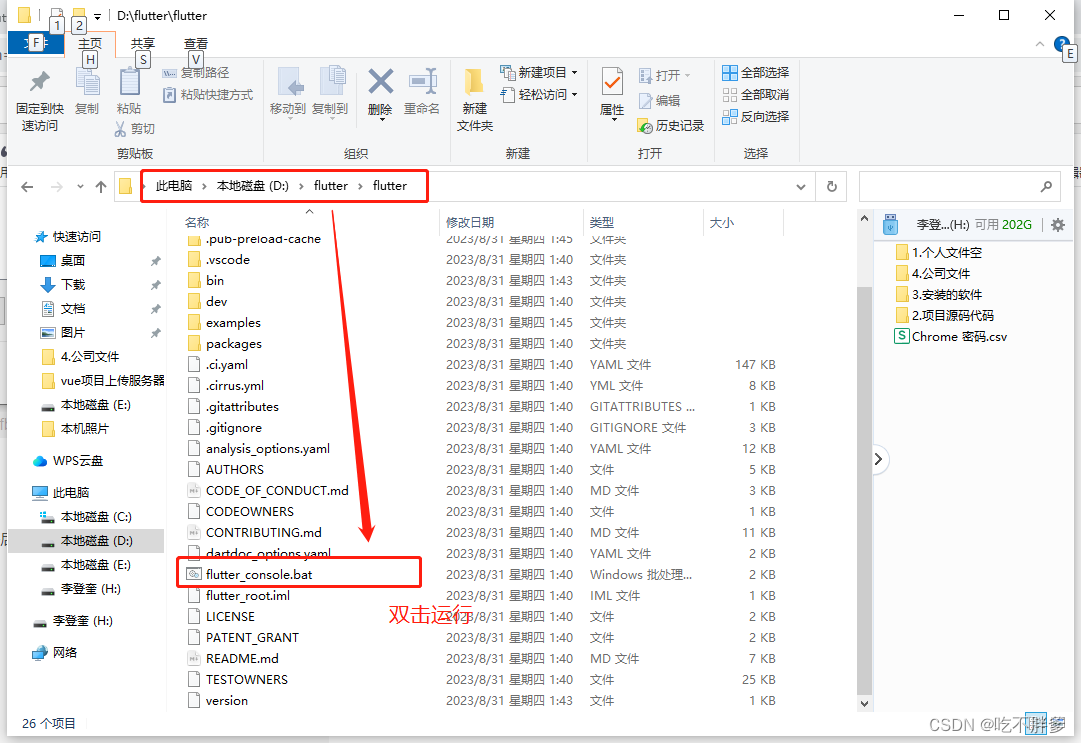
Task: Collapse the ribbon with the chevron
Action: [1040, 44]
